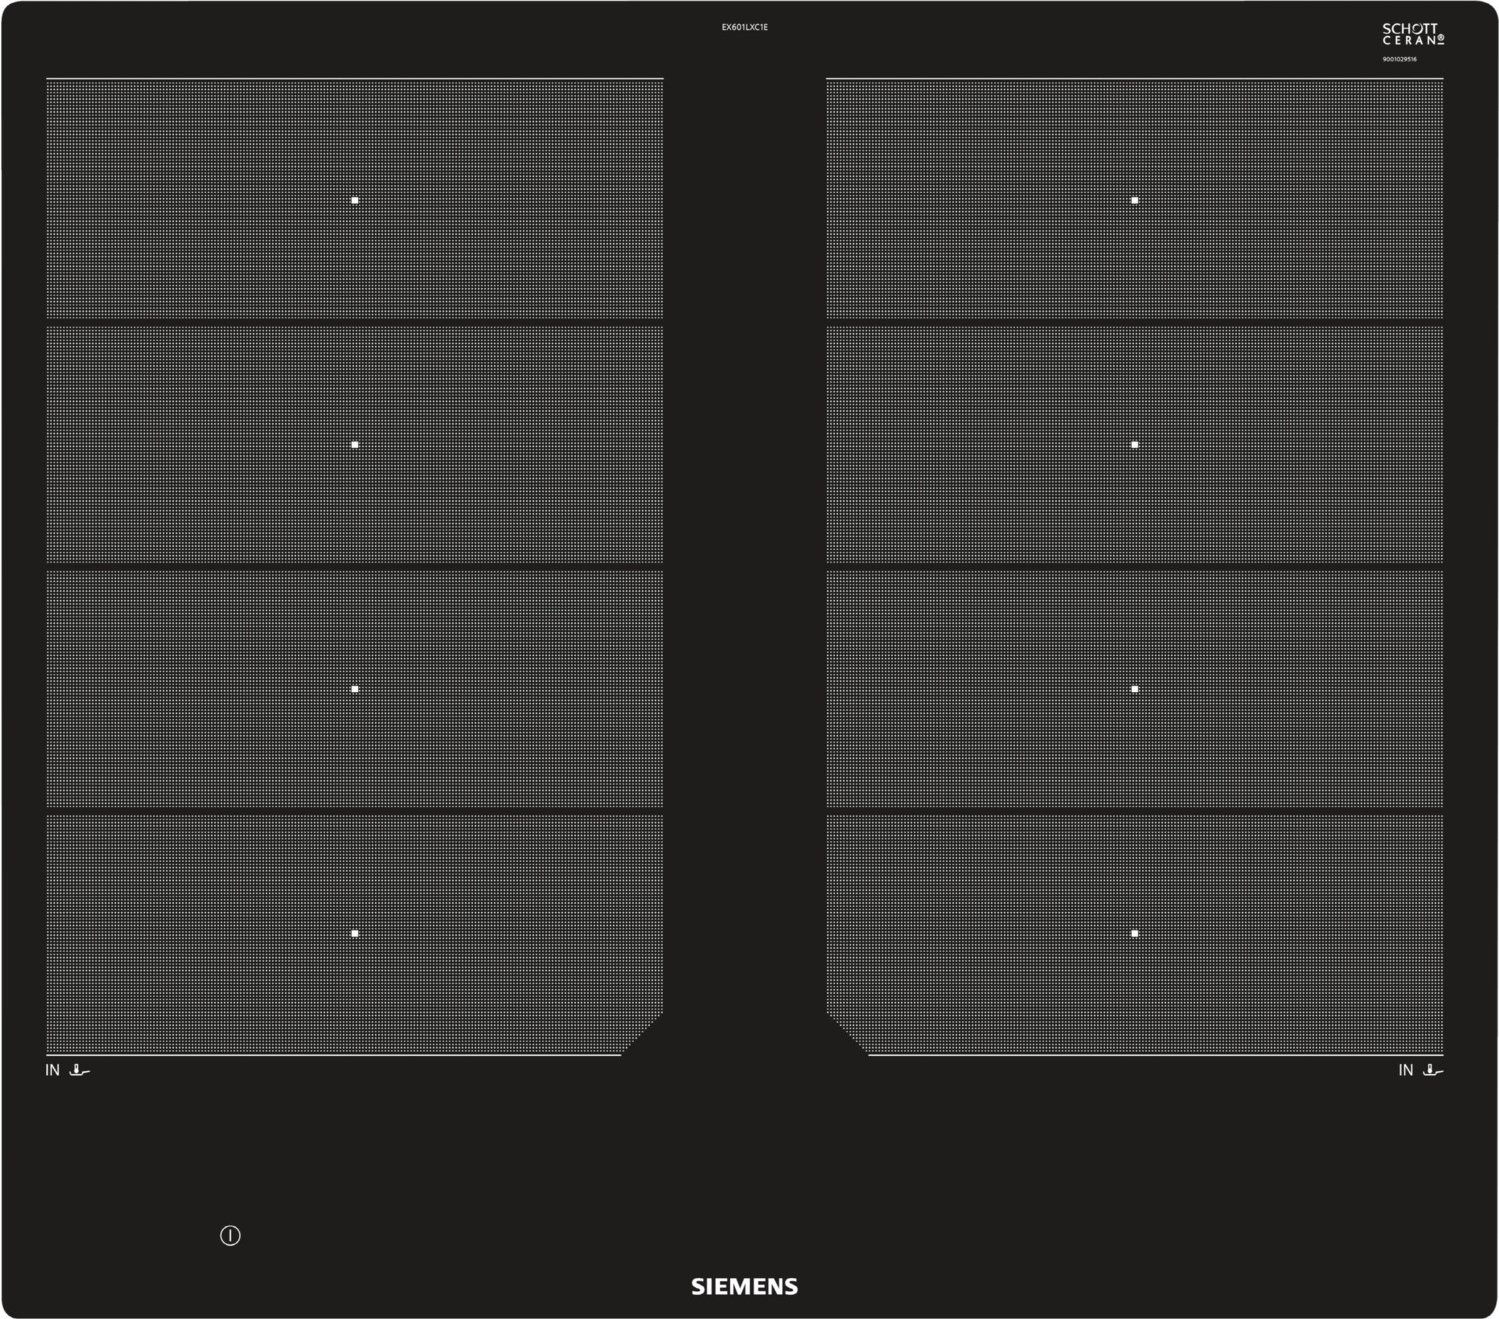Tap center marker of third left cooking zone
Screen dimensions: 1499x1319
tap(355, 689)
